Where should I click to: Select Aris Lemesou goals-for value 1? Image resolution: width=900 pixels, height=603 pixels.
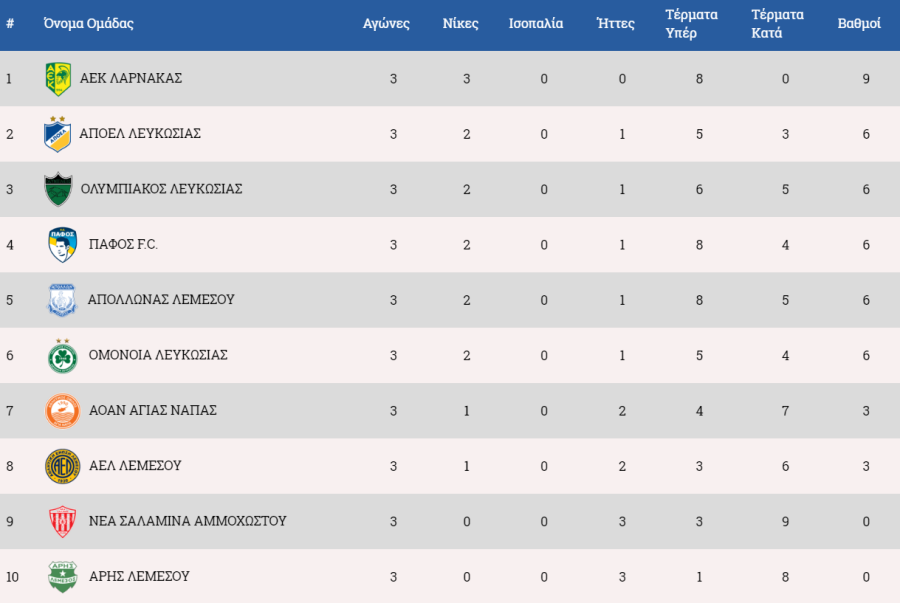coord(699,577)
